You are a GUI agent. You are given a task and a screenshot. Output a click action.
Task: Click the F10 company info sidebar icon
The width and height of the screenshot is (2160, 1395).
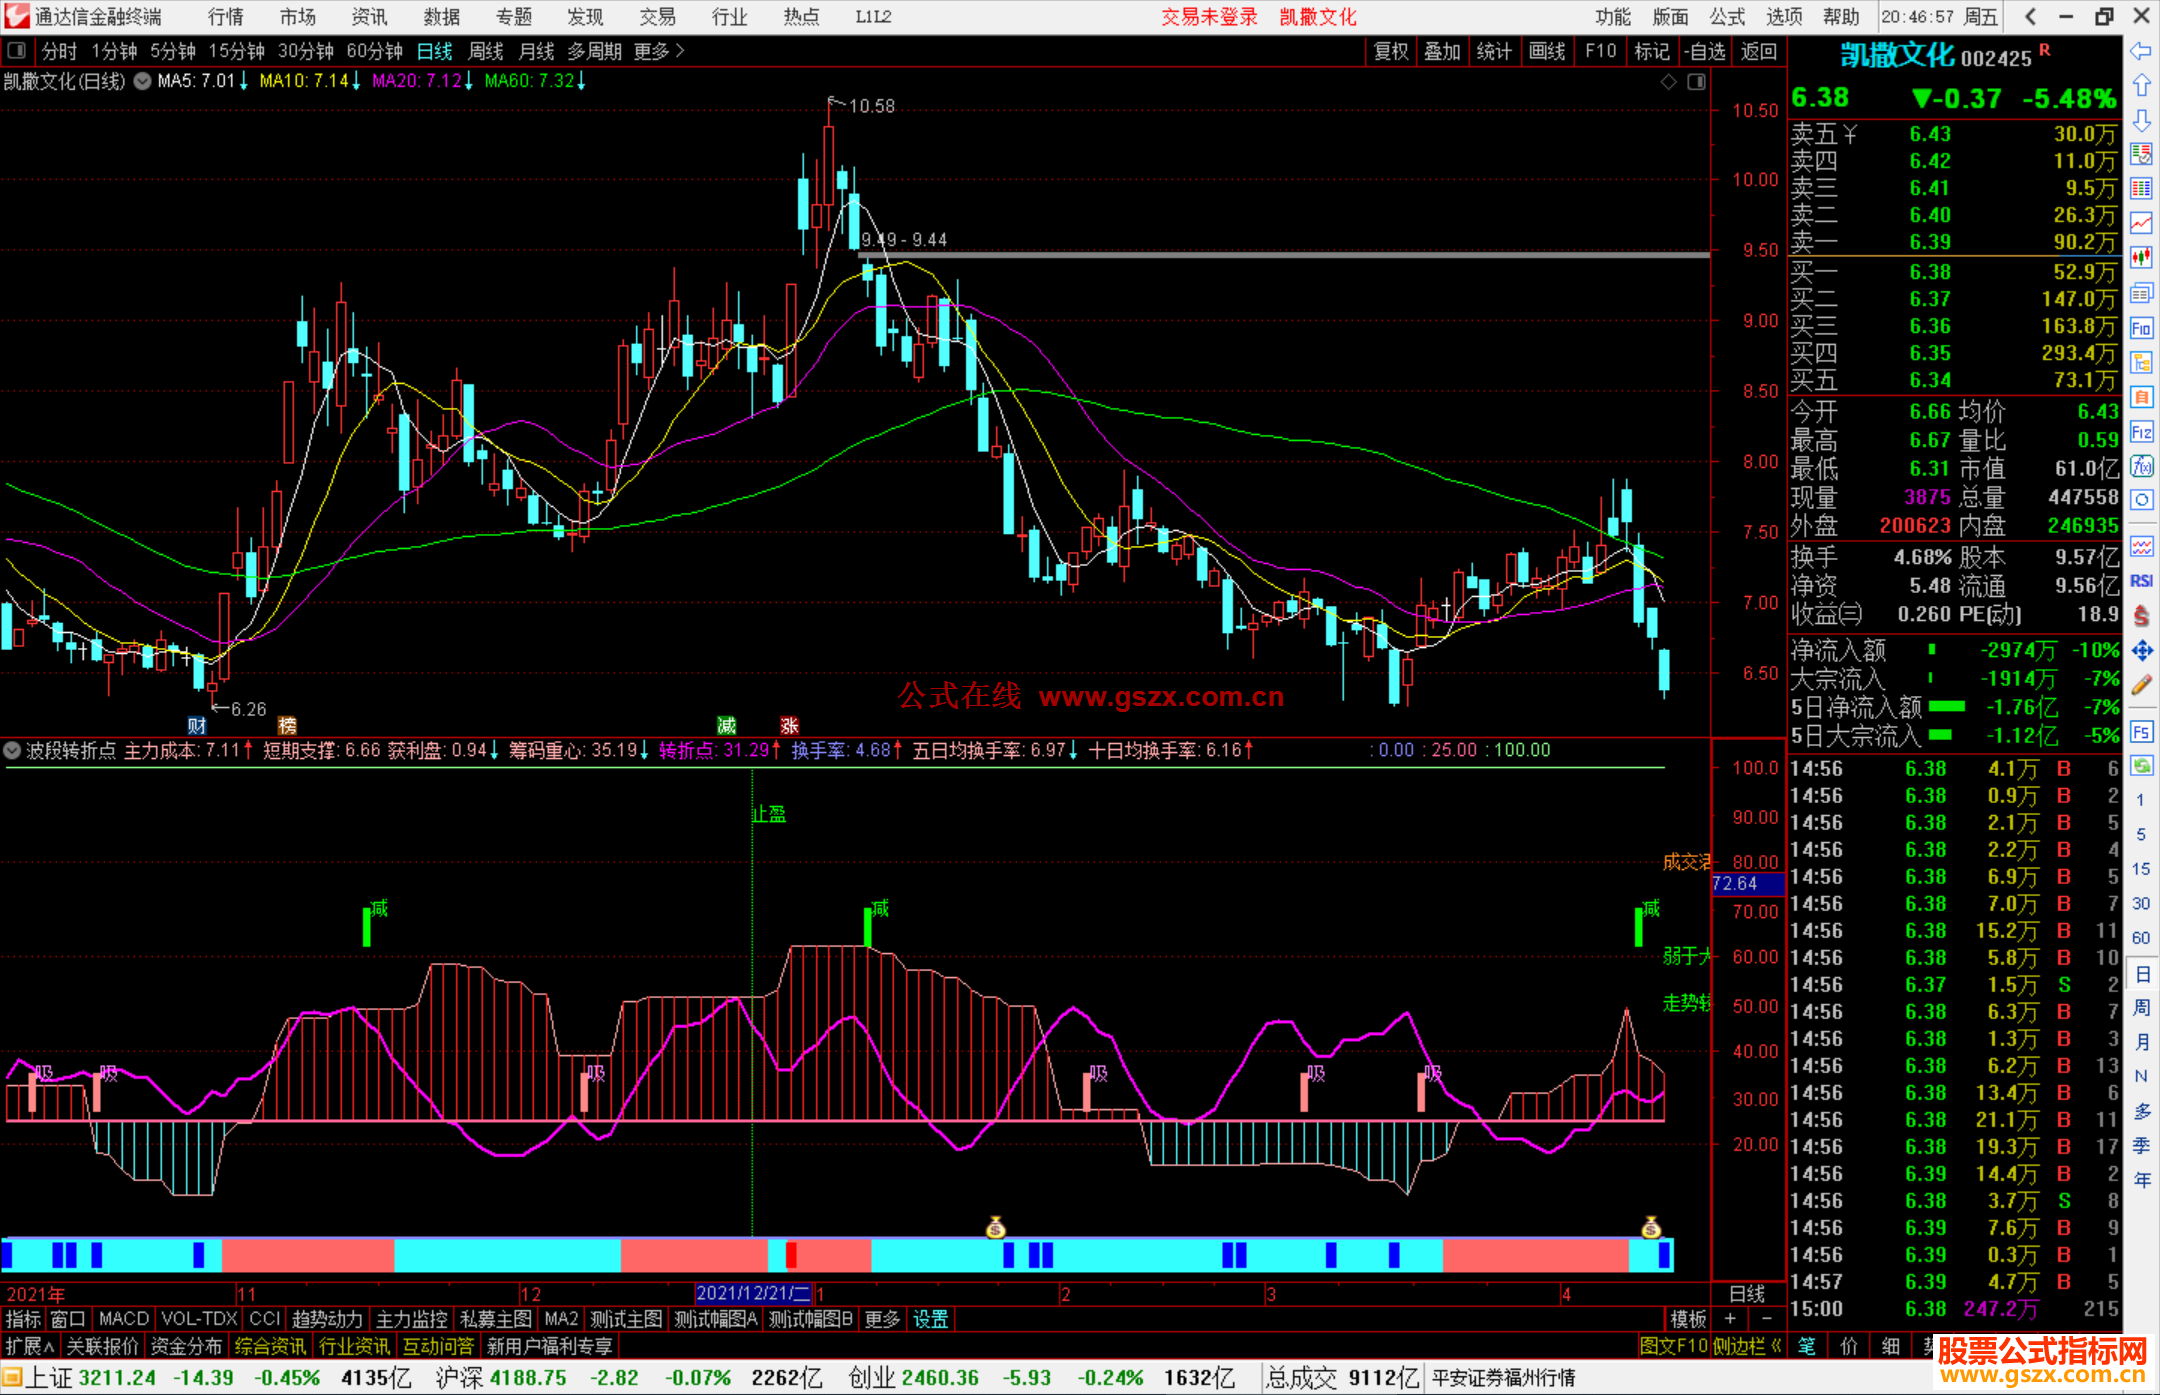pyautogui.click(x=2141, y=328)
